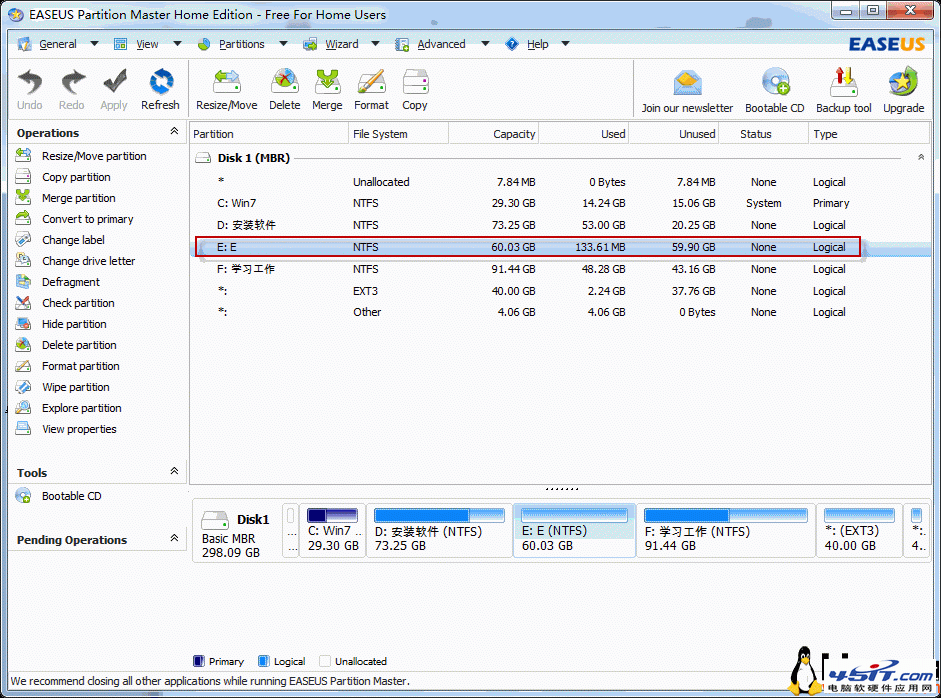Viewport: 941px width, 698px height.
Task: Open the Help menu
Action: click(x=538, y=44)
